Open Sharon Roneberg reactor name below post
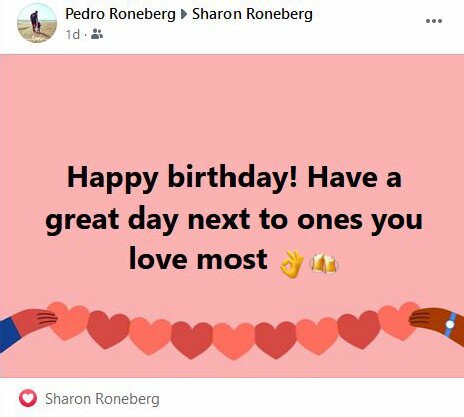The width and height of the screenshot is (464, 417). [102, 399]
